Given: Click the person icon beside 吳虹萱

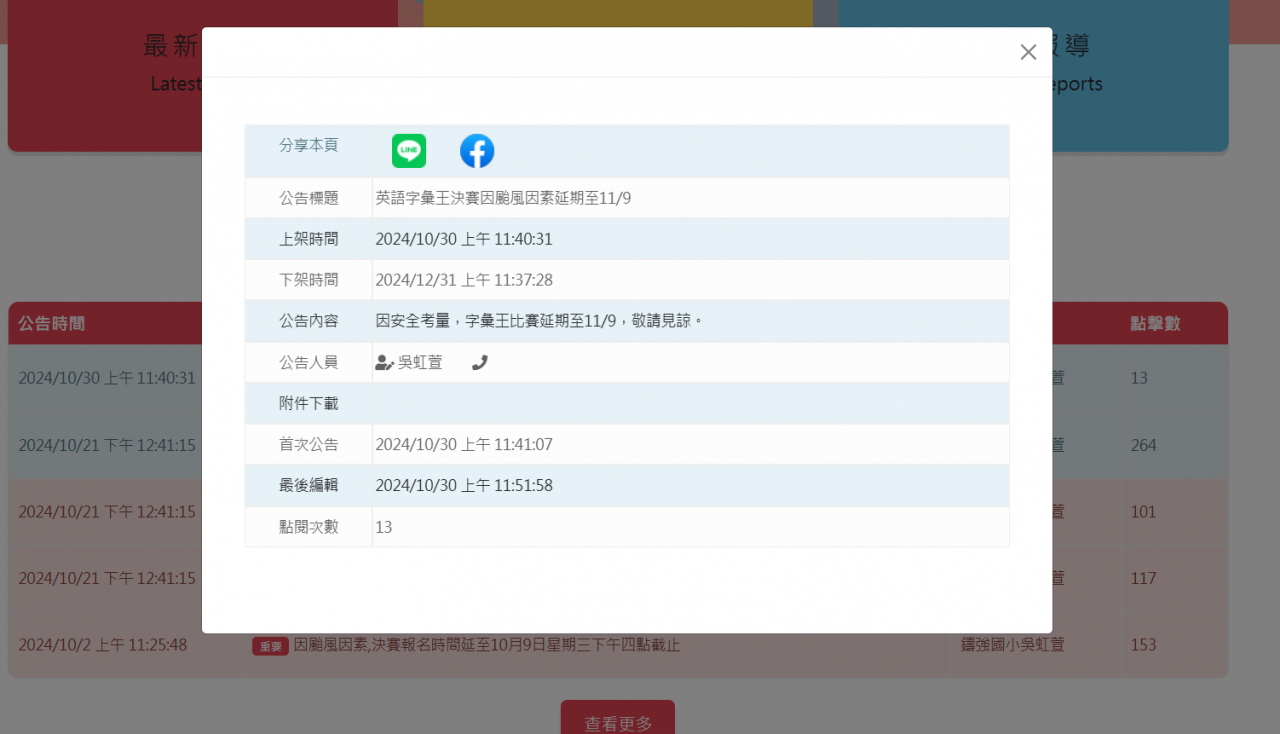Looking at the screenshot, I should 384,363.
